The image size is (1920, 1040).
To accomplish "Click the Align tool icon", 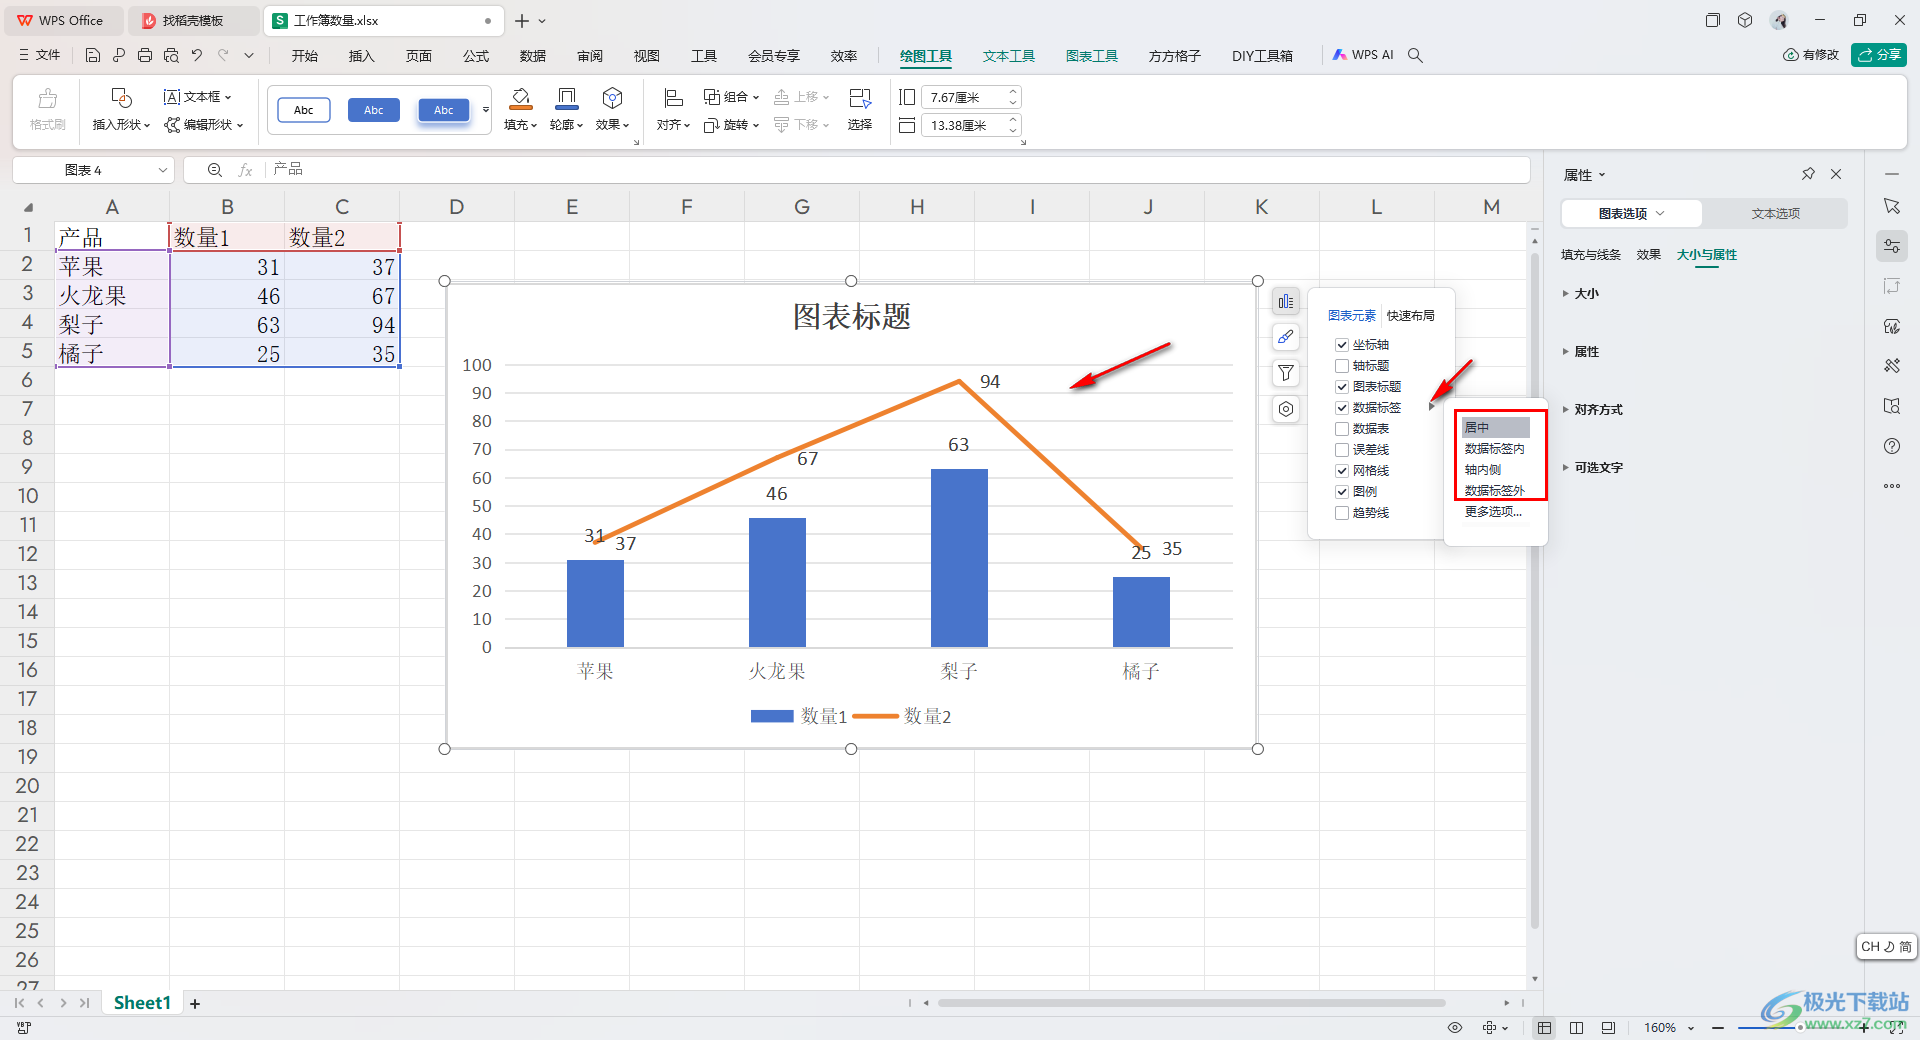I will 673,98.
